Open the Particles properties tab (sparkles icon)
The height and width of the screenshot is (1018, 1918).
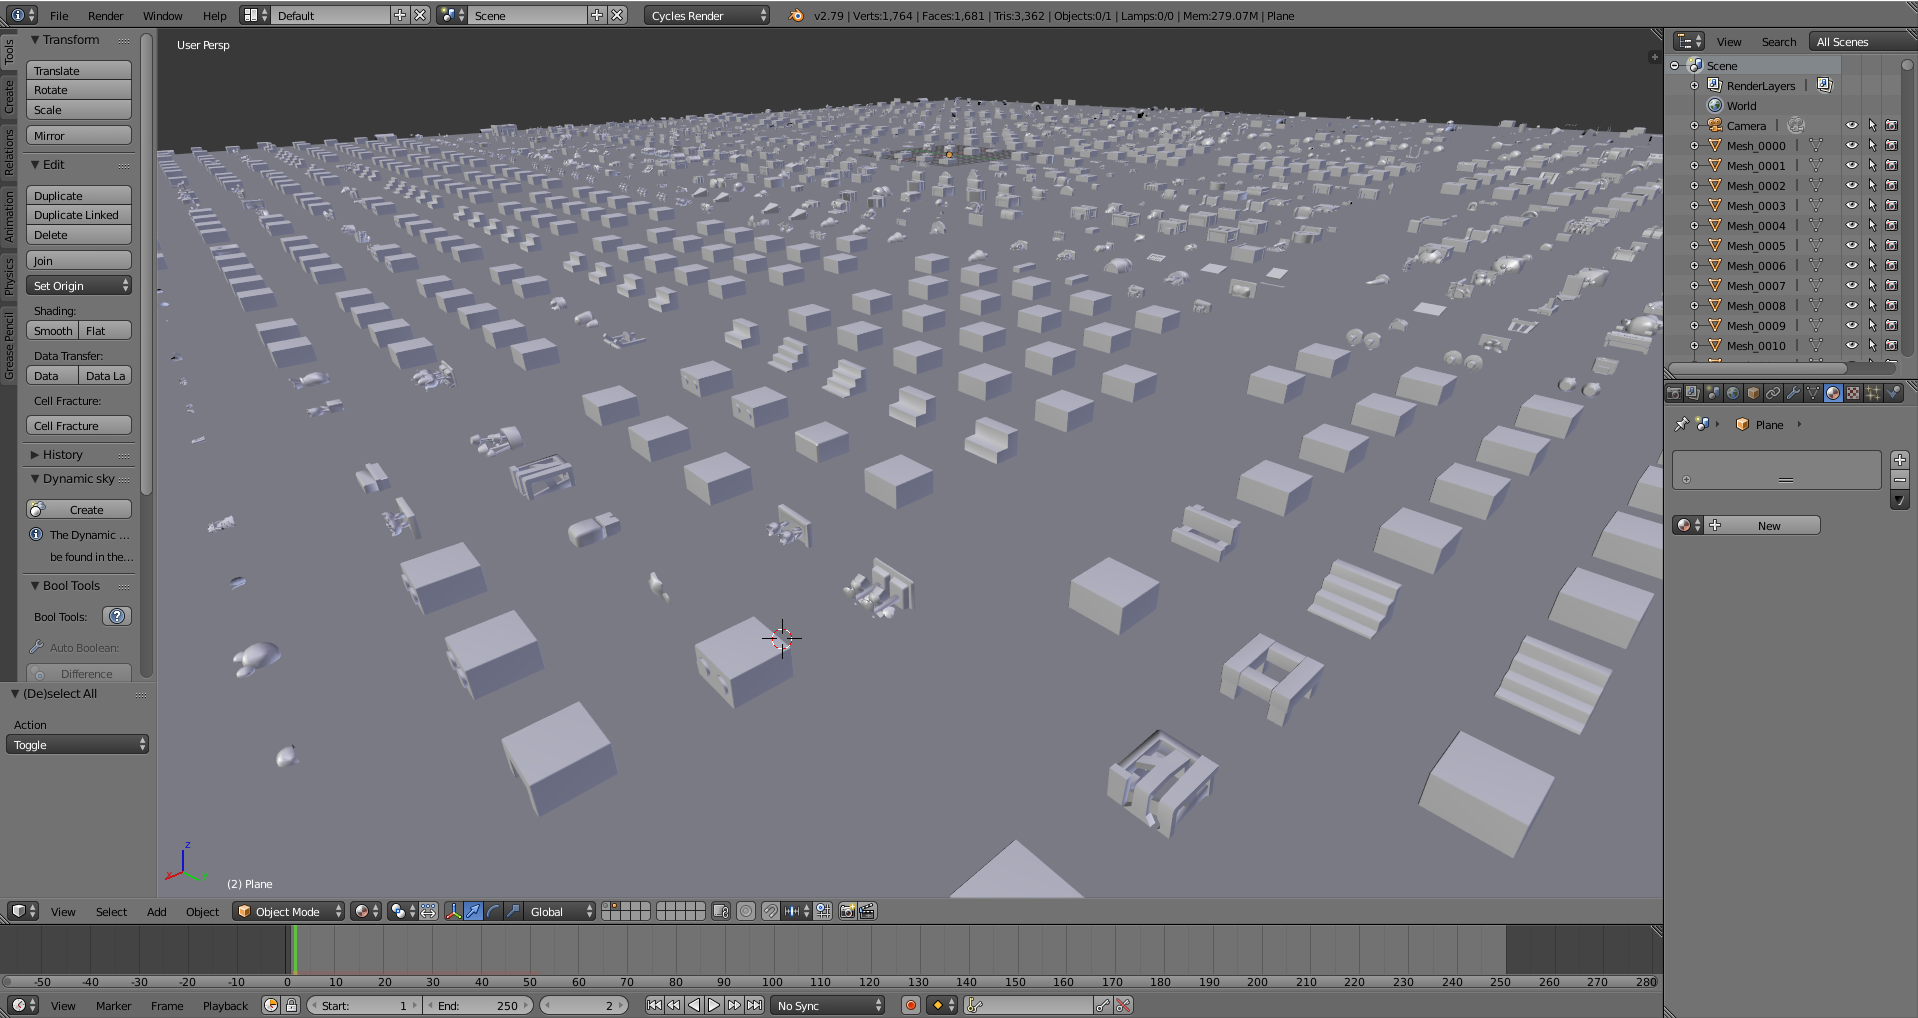pyautogui.click(x=1873, y=393)
